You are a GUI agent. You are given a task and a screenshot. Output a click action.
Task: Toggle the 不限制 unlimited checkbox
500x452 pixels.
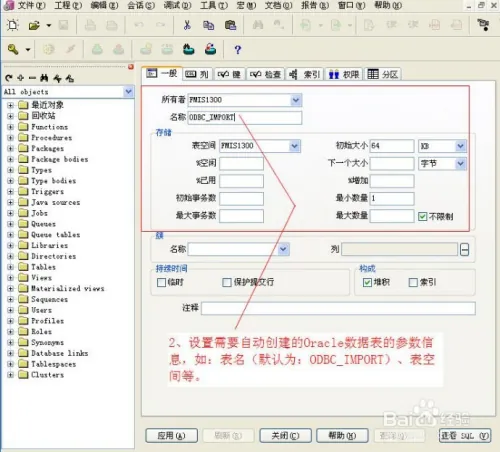coord(422,217)
